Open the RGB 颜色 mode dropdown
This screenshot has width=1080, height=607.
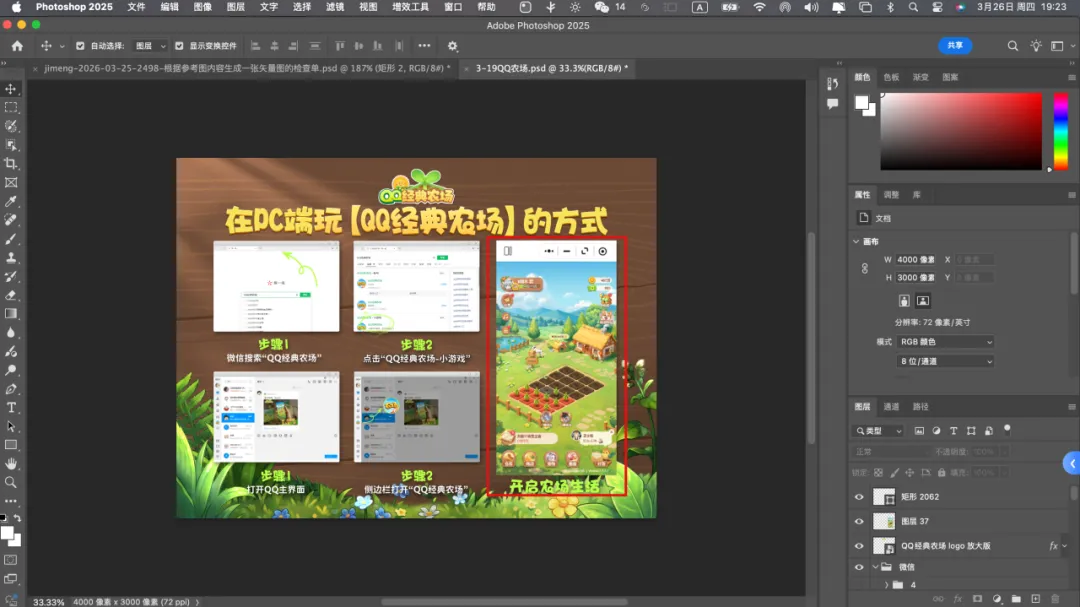(945, 342)
